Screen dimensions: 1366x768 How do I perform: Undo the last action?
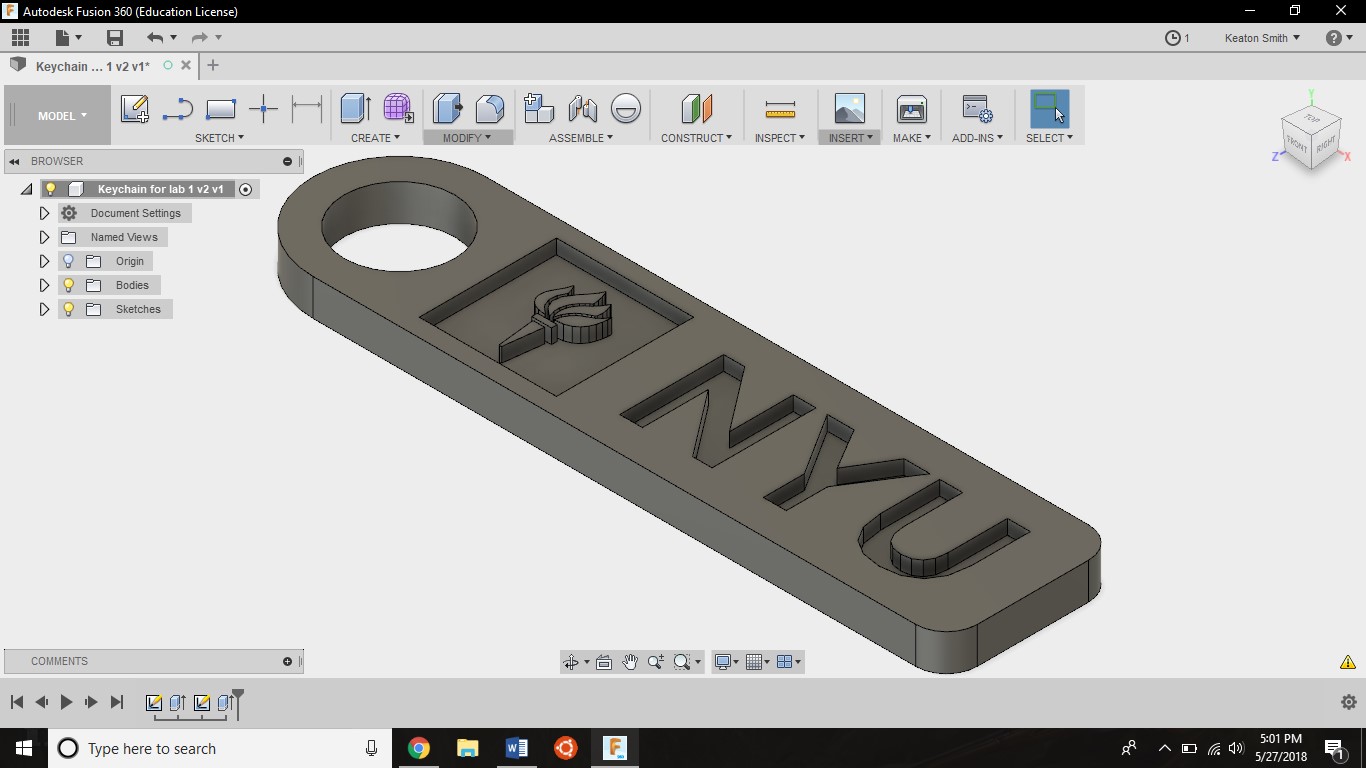tap(155, 38)
